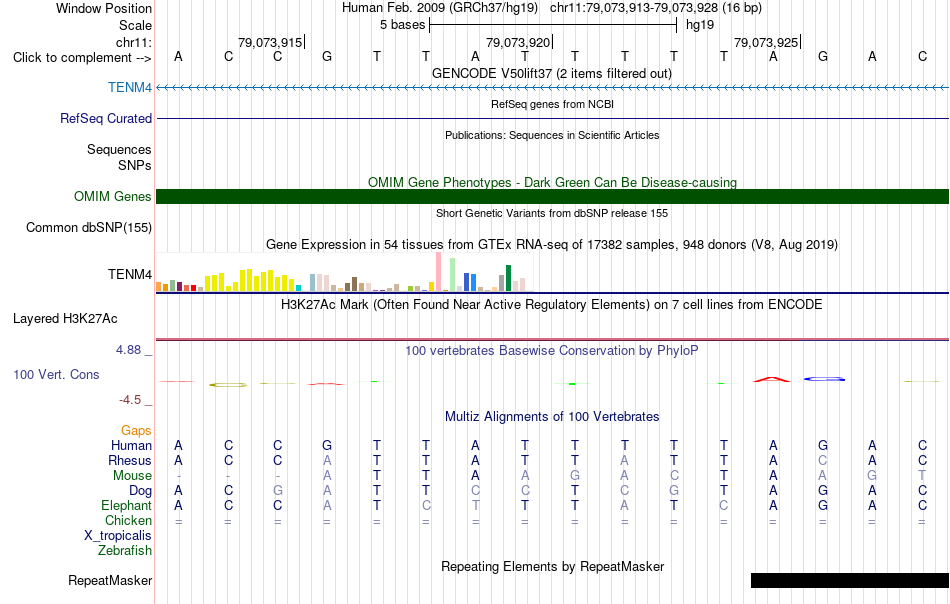Click the 79,073,925 coordinate label

pyautogui.click(x=766, y=42)
